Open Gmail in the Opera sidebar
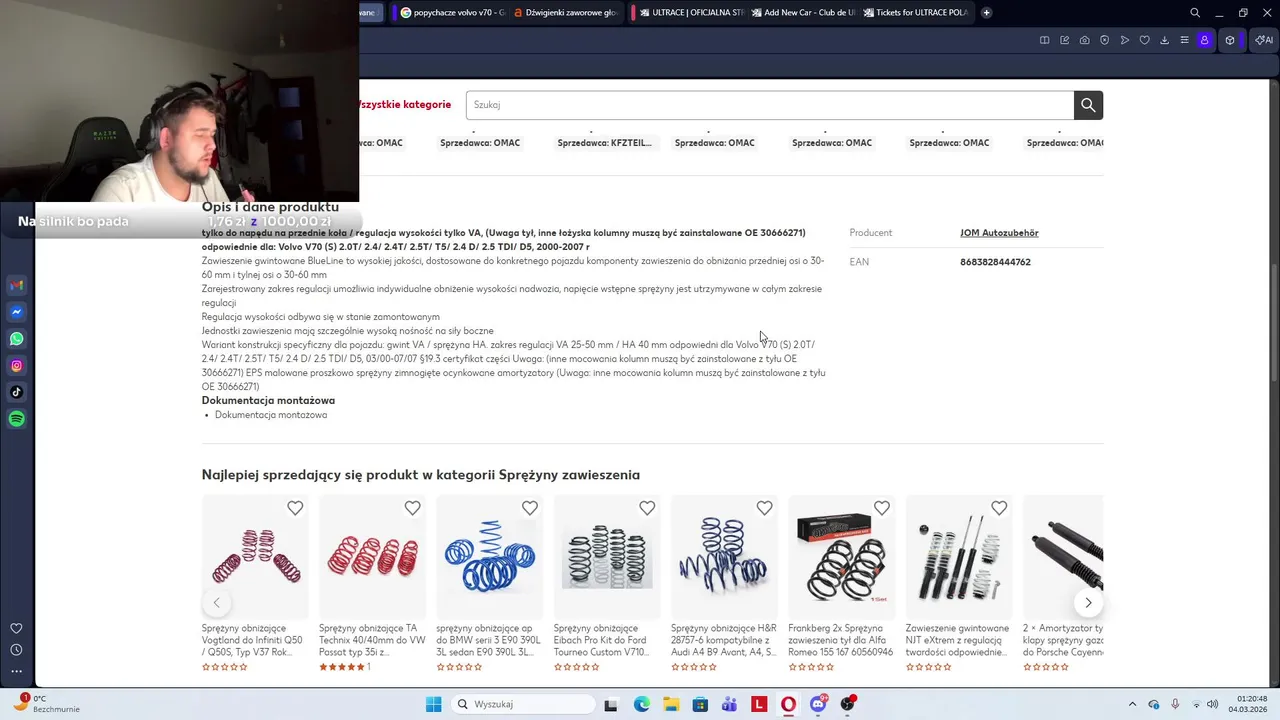The width and height of the screenshot is (1280, 720). click(x=16, y=285)
